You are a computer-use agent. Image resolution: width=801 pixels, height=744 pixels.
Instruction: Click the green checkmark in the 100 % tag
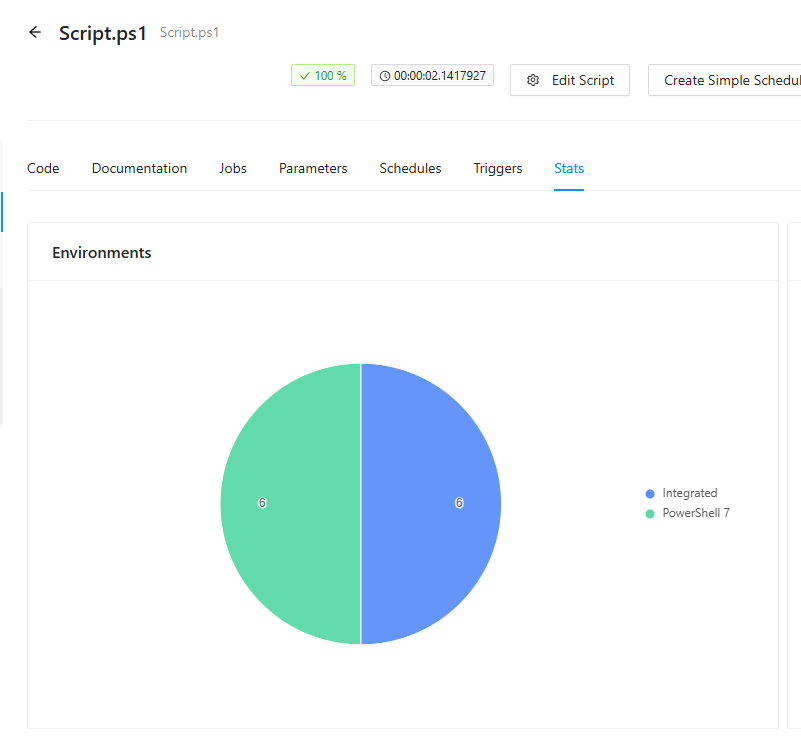(305, 76)
